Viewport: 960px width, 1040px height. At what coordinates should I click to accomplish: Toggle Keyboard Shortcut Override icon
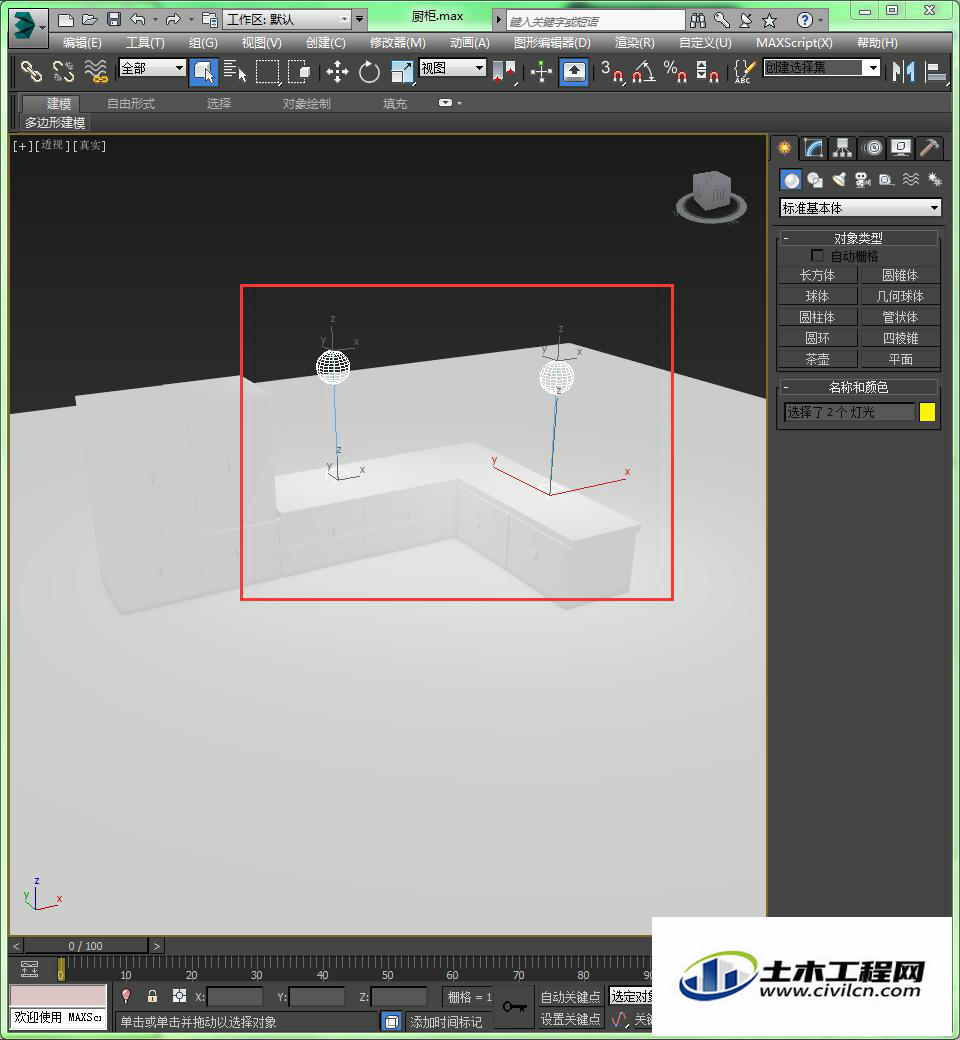574,72
